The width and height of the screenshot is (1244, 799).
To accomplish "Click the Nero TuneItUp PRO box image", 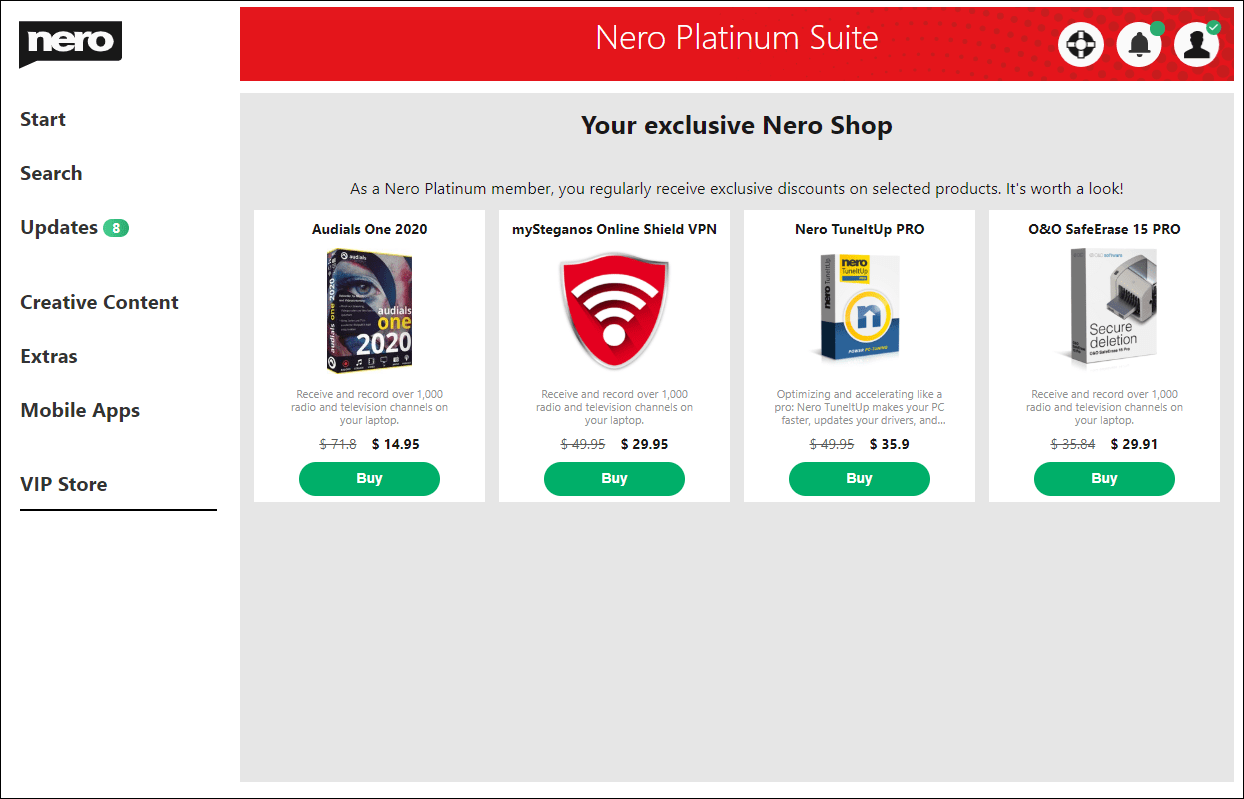I will tap(859, 308).
